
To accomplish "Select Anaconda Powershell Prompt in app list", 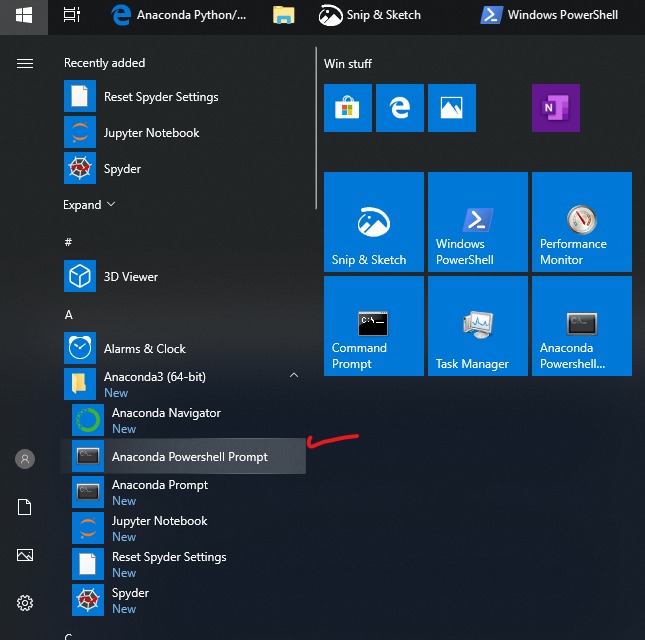I will pyautogui.click(x=189, y=457).
